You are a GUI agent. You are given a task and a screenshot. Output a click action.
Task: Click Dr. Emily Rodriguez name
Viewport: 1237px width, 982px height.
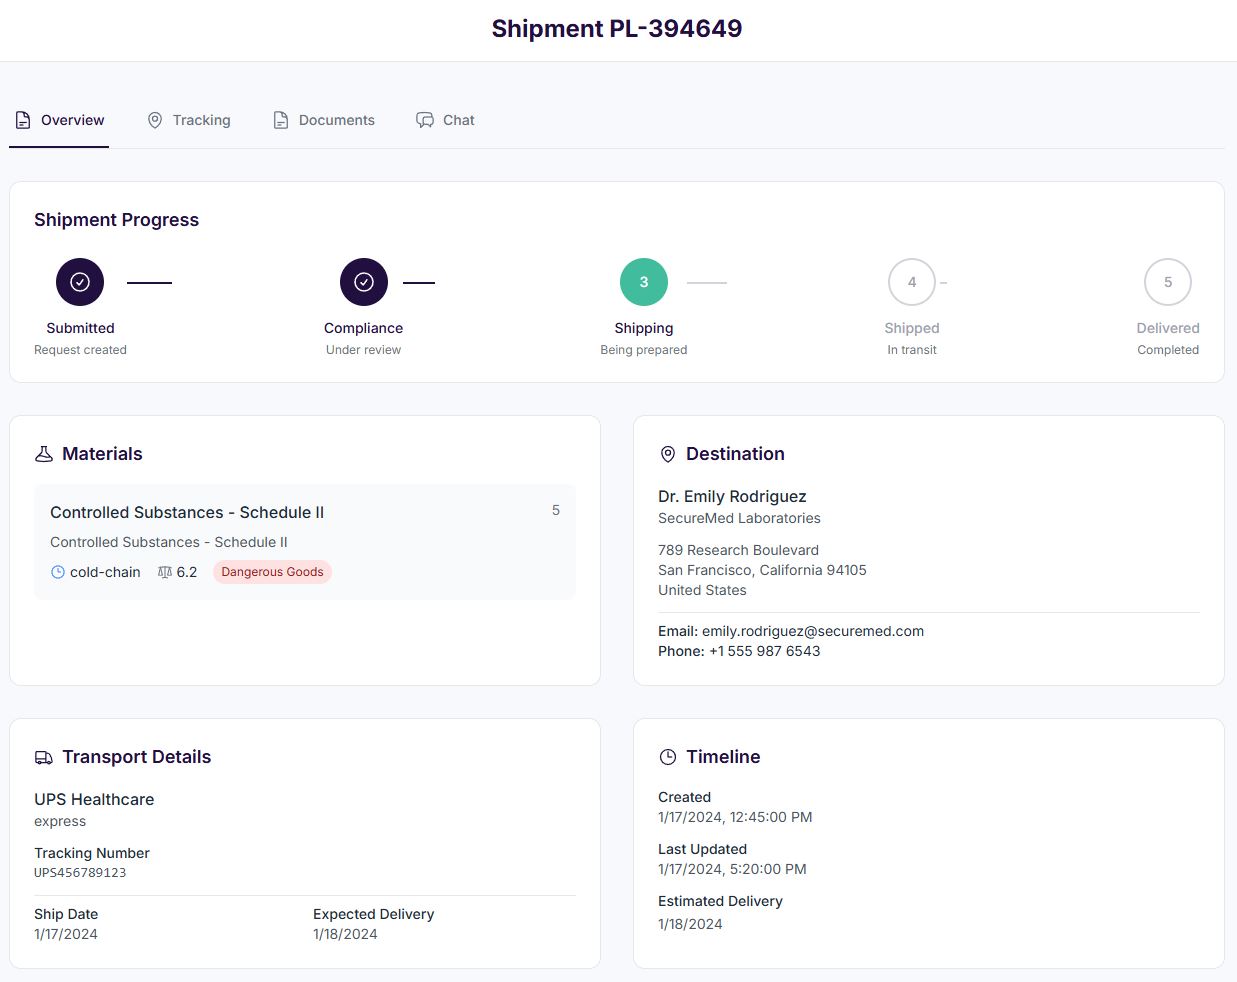click(x=732, y=496)
